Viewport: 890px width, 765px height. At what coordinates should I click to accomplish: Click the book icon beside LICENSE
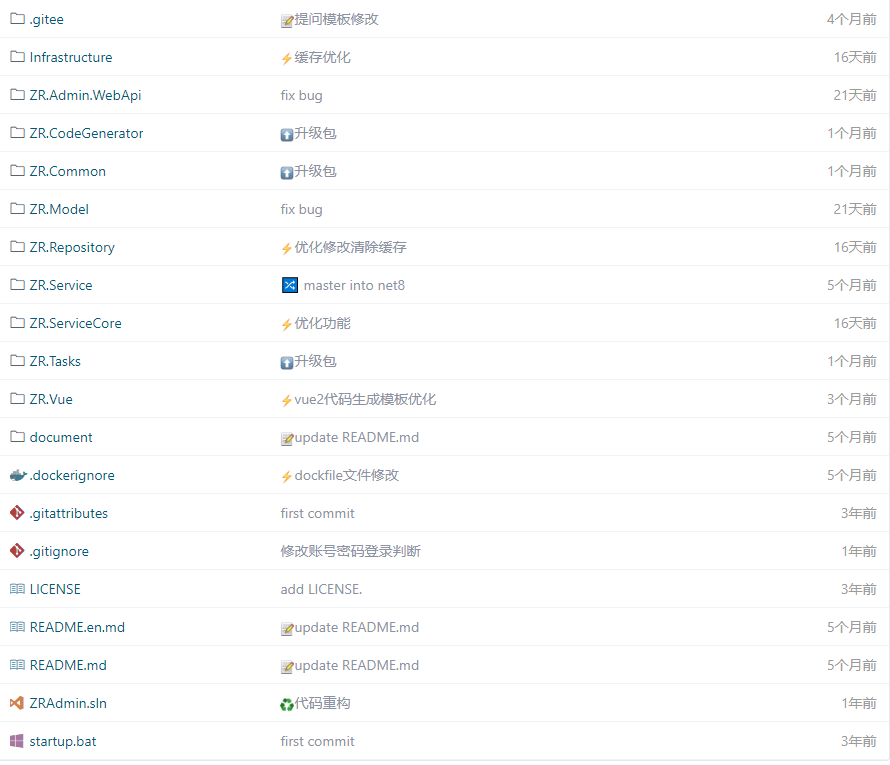coord(17,589)
